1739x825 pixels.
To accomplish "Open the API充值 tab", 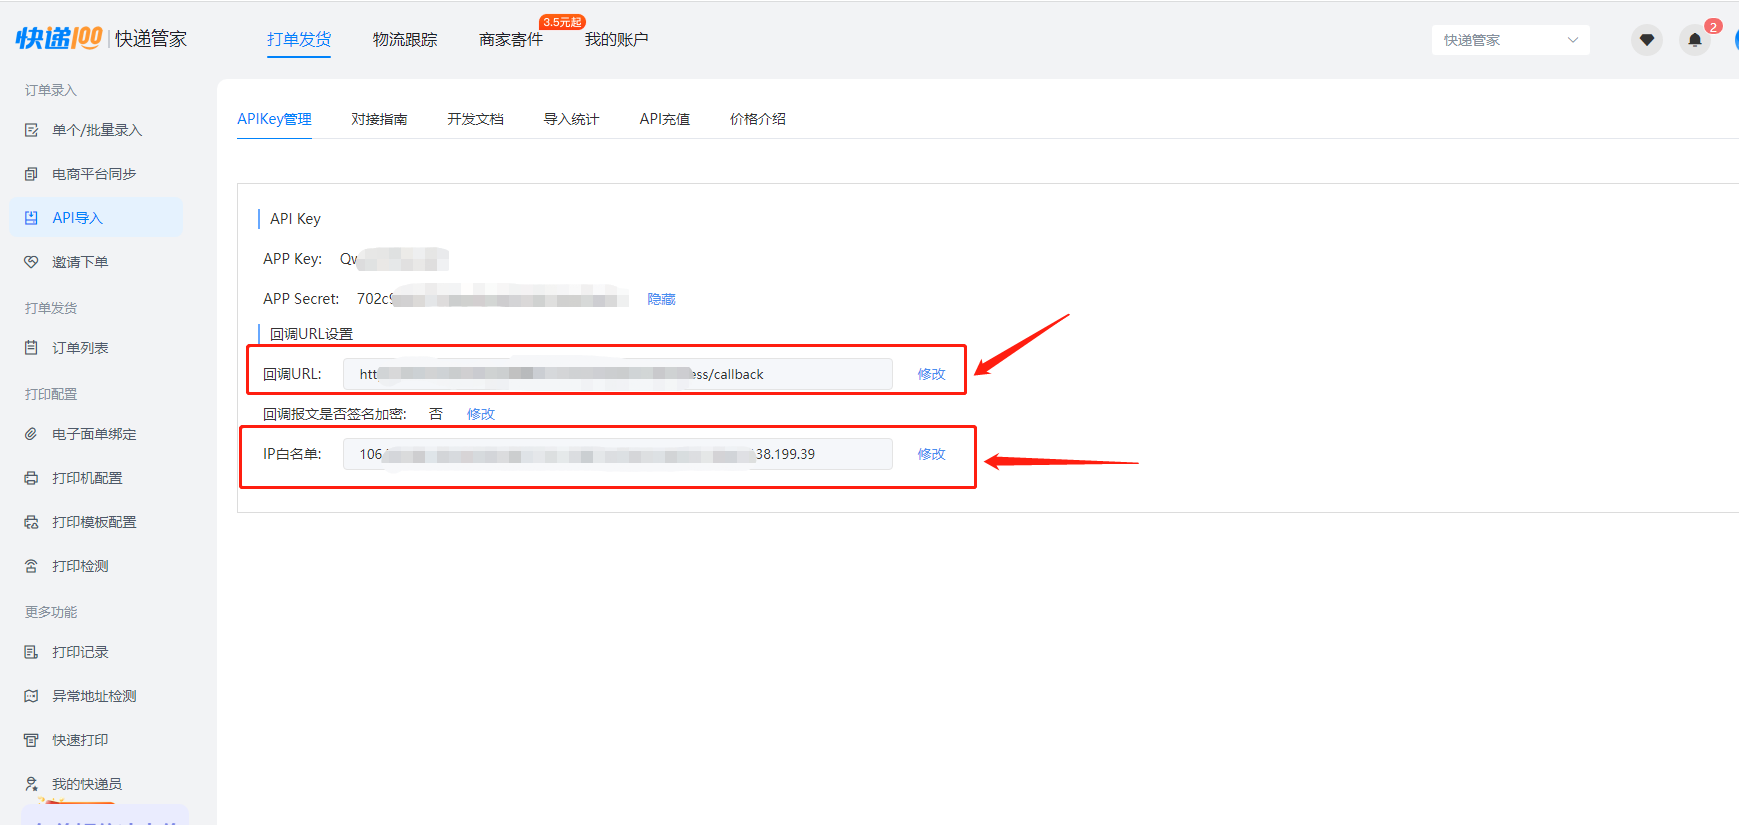I will (x=665, y=119).
